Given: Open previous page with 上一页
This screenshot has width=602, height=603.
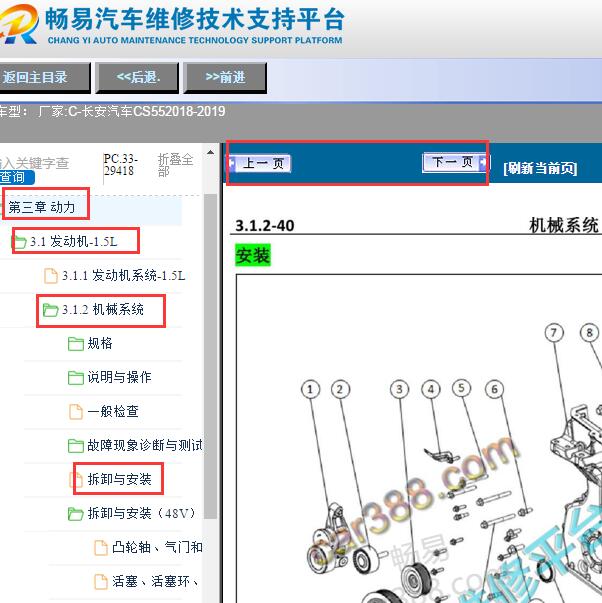Looking at the screenshot, I should pos(260,163).
